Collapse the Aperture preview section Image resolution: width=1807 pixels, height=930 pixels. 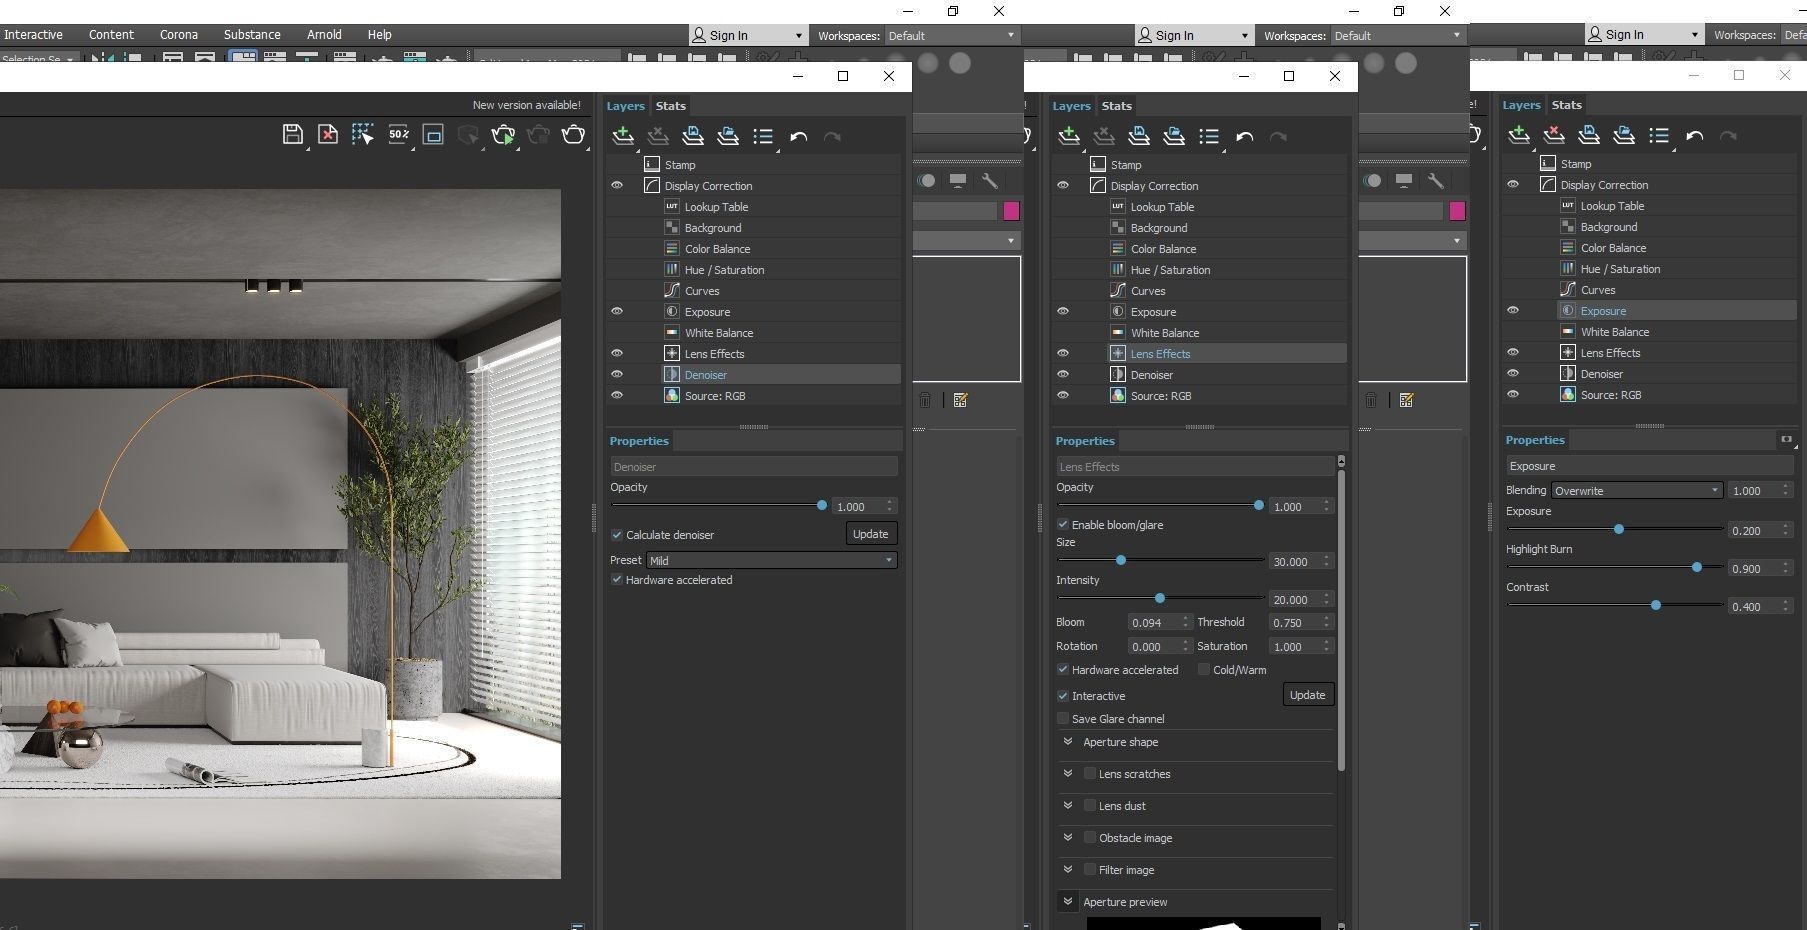click(x=1068, y=902)
